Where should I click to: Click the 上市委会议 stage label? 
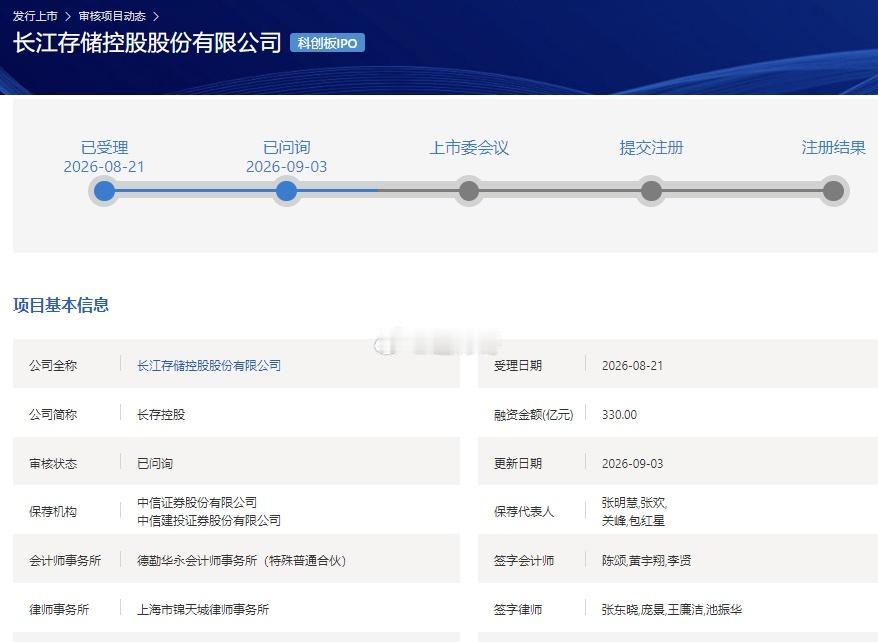tap(469, 148)
